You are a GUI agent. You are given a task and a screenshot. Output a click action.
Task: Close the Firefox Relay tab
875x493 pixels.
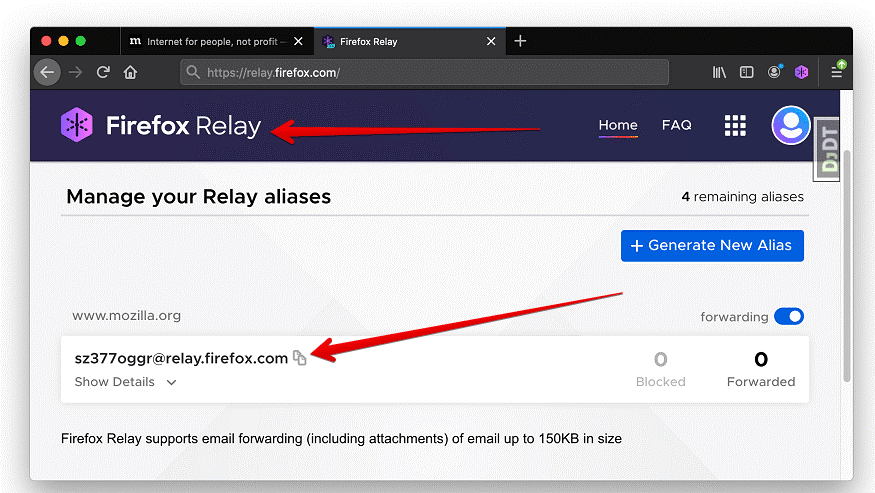tap(491, 41)
